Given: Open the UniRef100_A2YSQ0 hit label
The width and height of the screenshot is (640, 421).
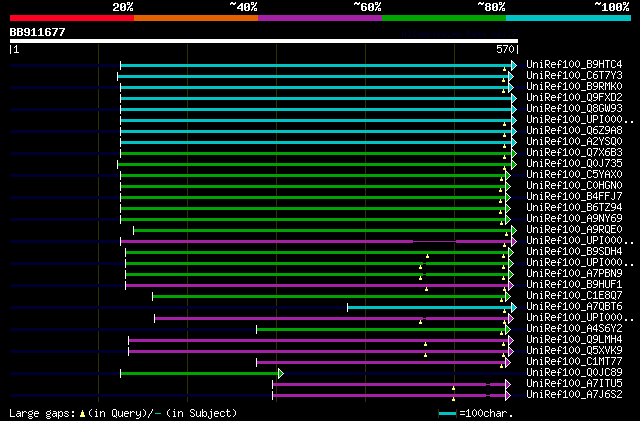Looking at the screenshot, I should 574,142.
